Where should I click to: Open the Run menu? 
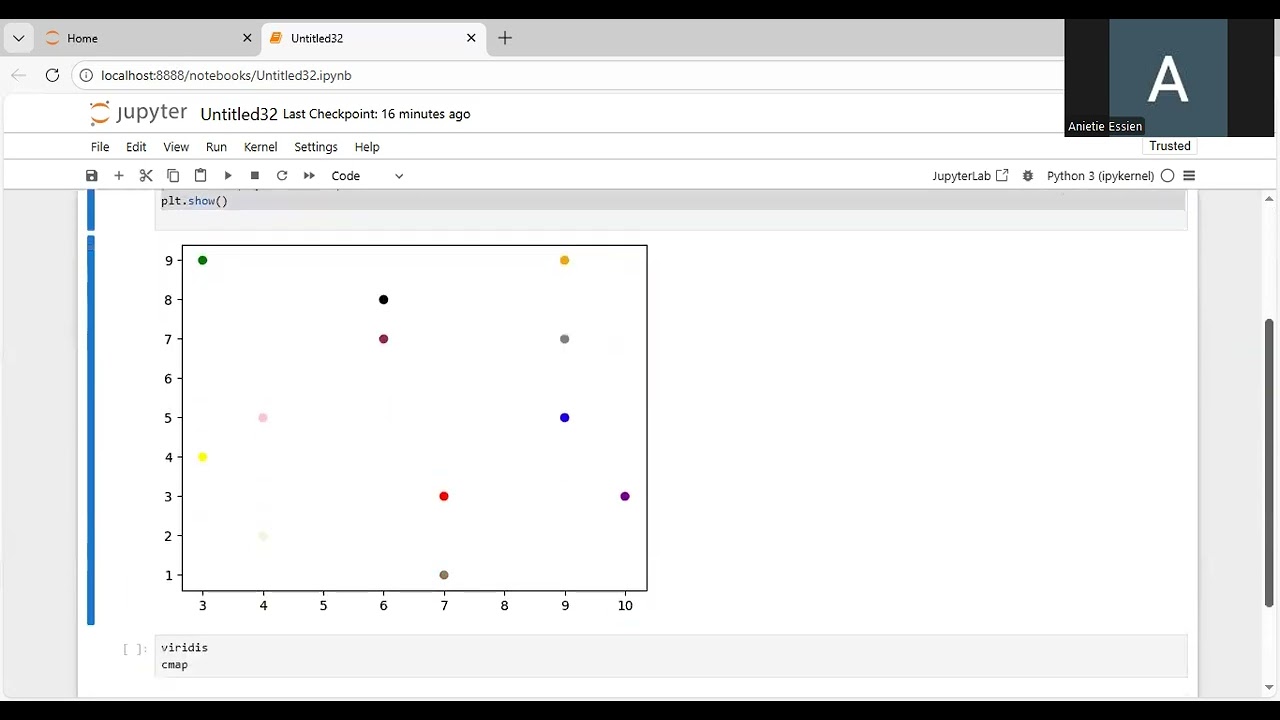point(216,147)
